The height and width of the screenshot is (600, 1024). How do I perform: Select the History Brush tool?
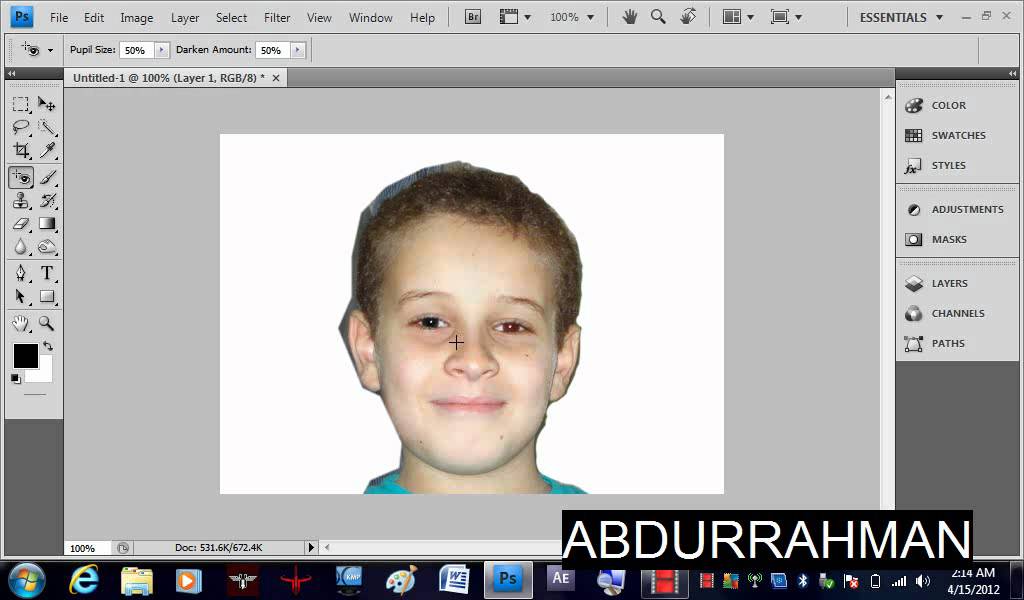(x=46, y=200)
